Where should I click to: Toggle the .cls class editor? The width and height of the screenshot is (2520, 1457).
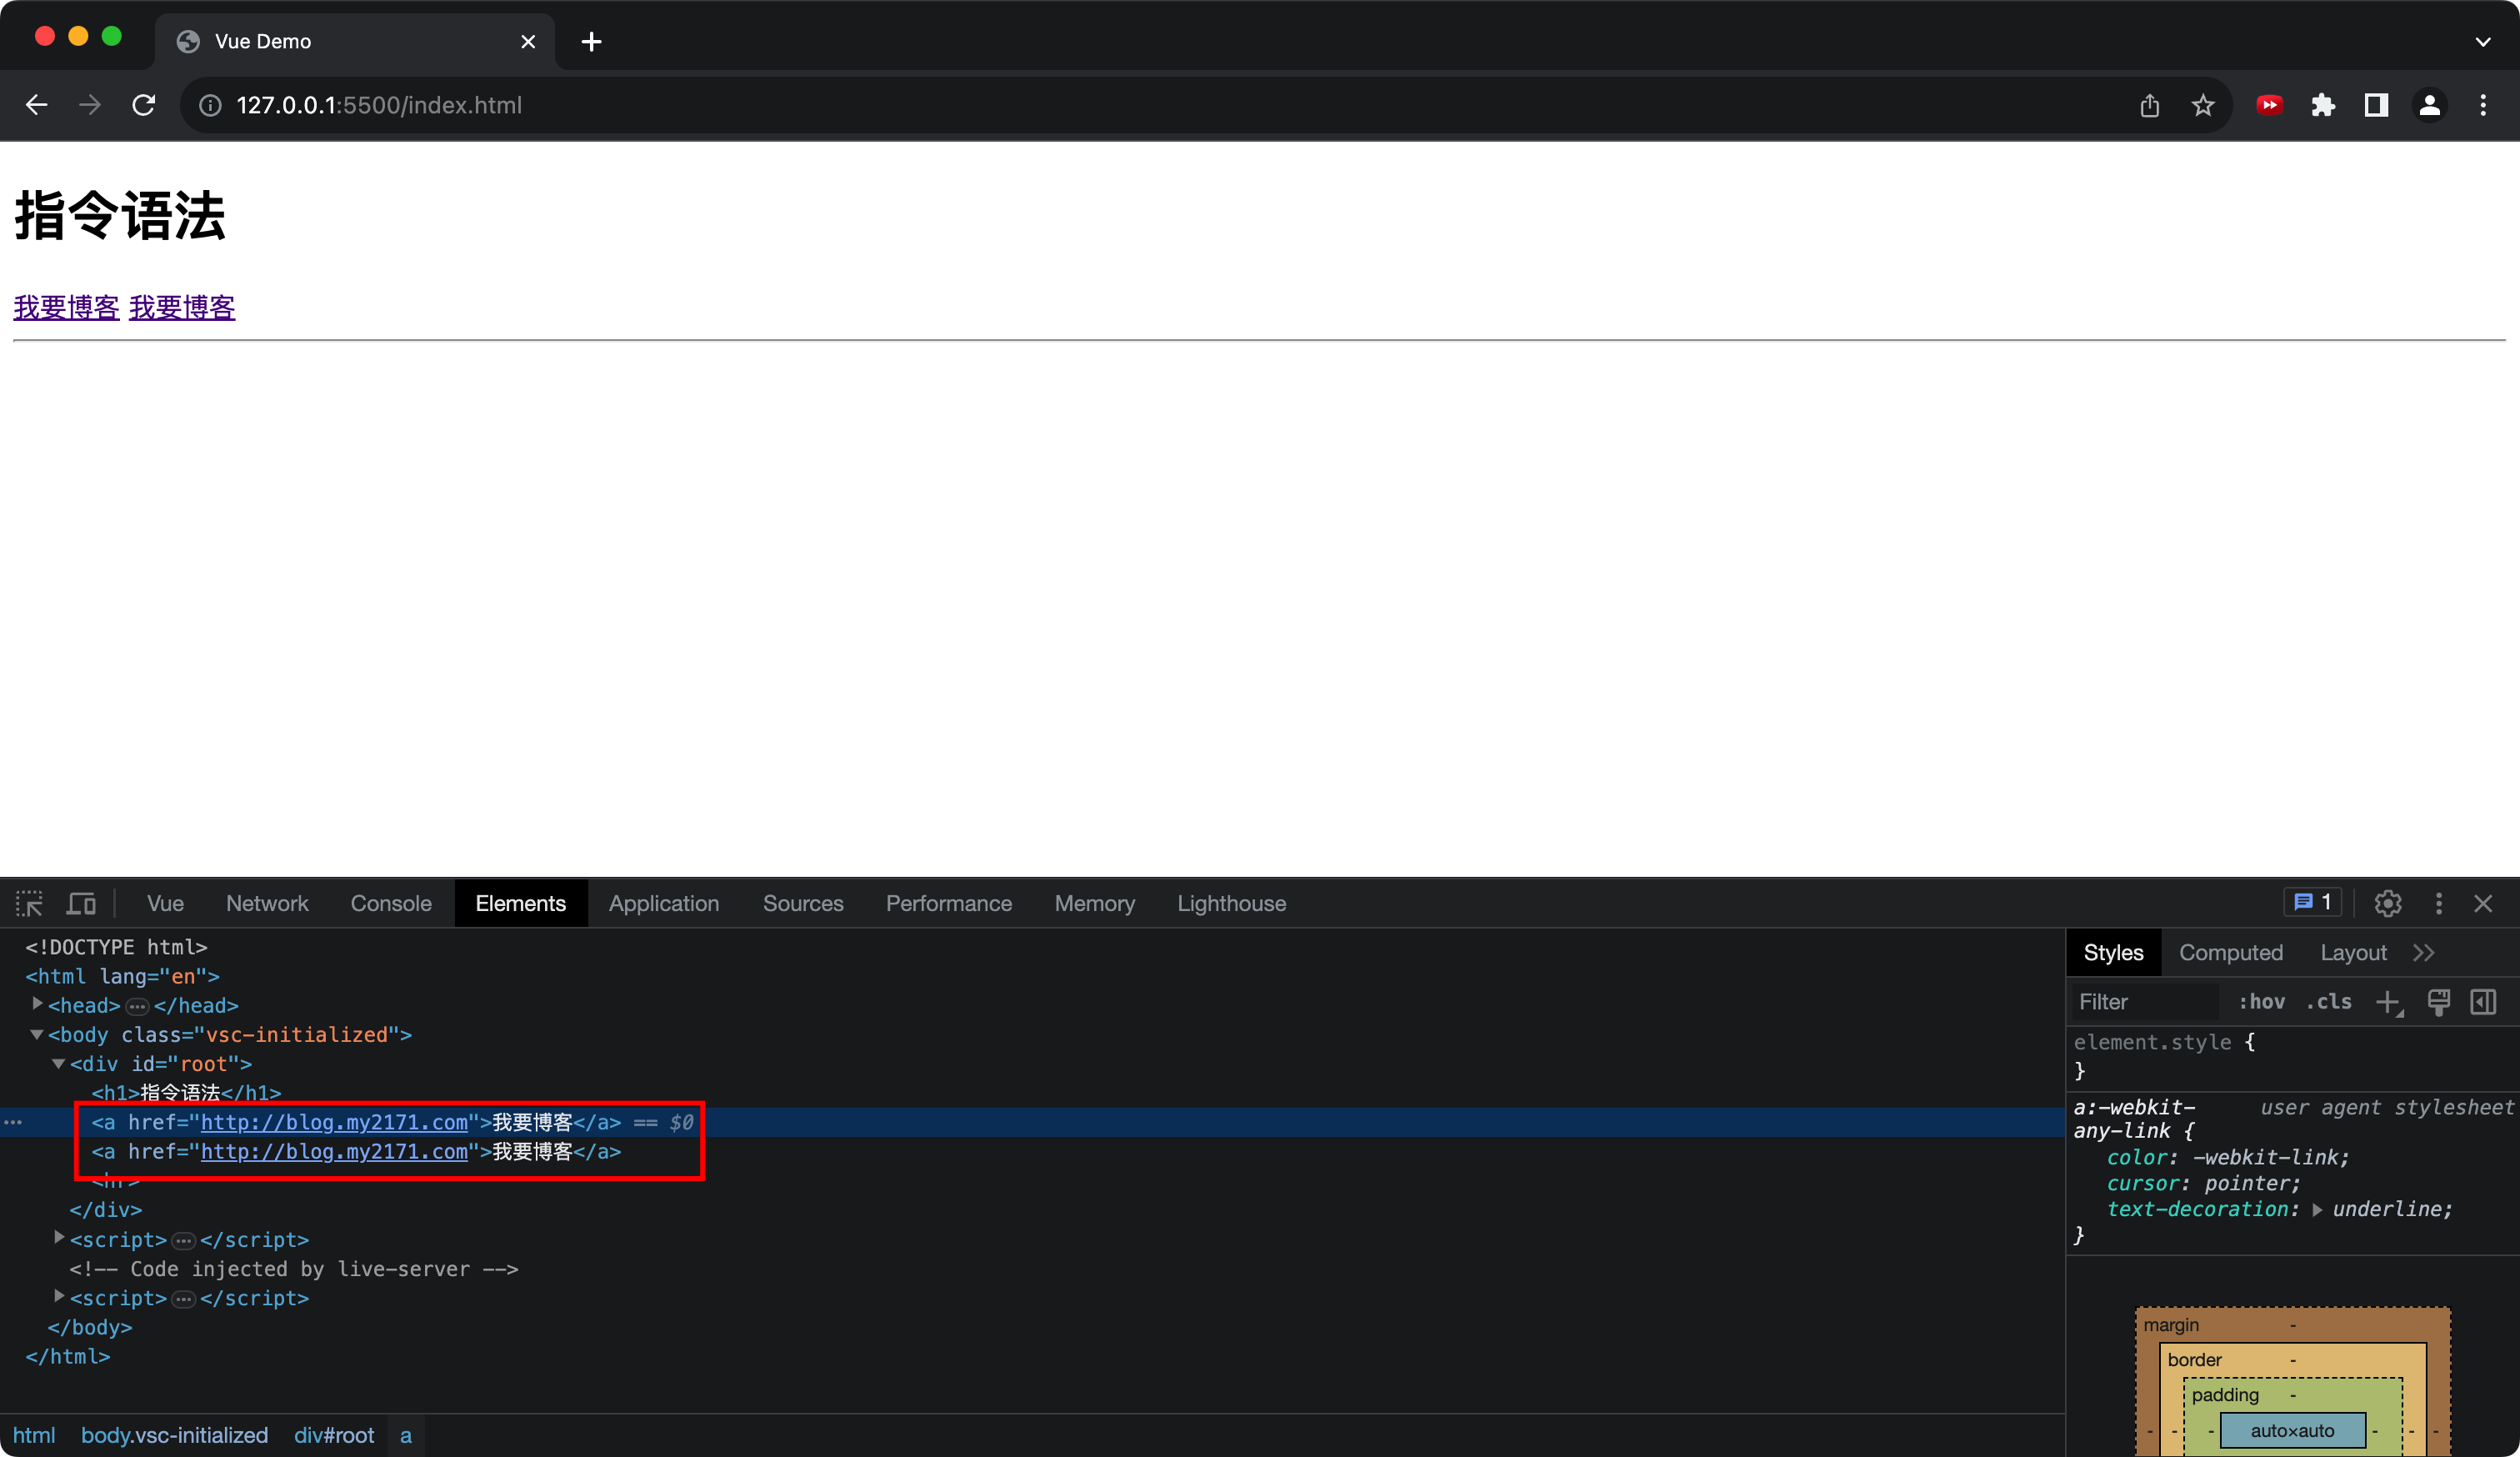tap(2329, 1002)
